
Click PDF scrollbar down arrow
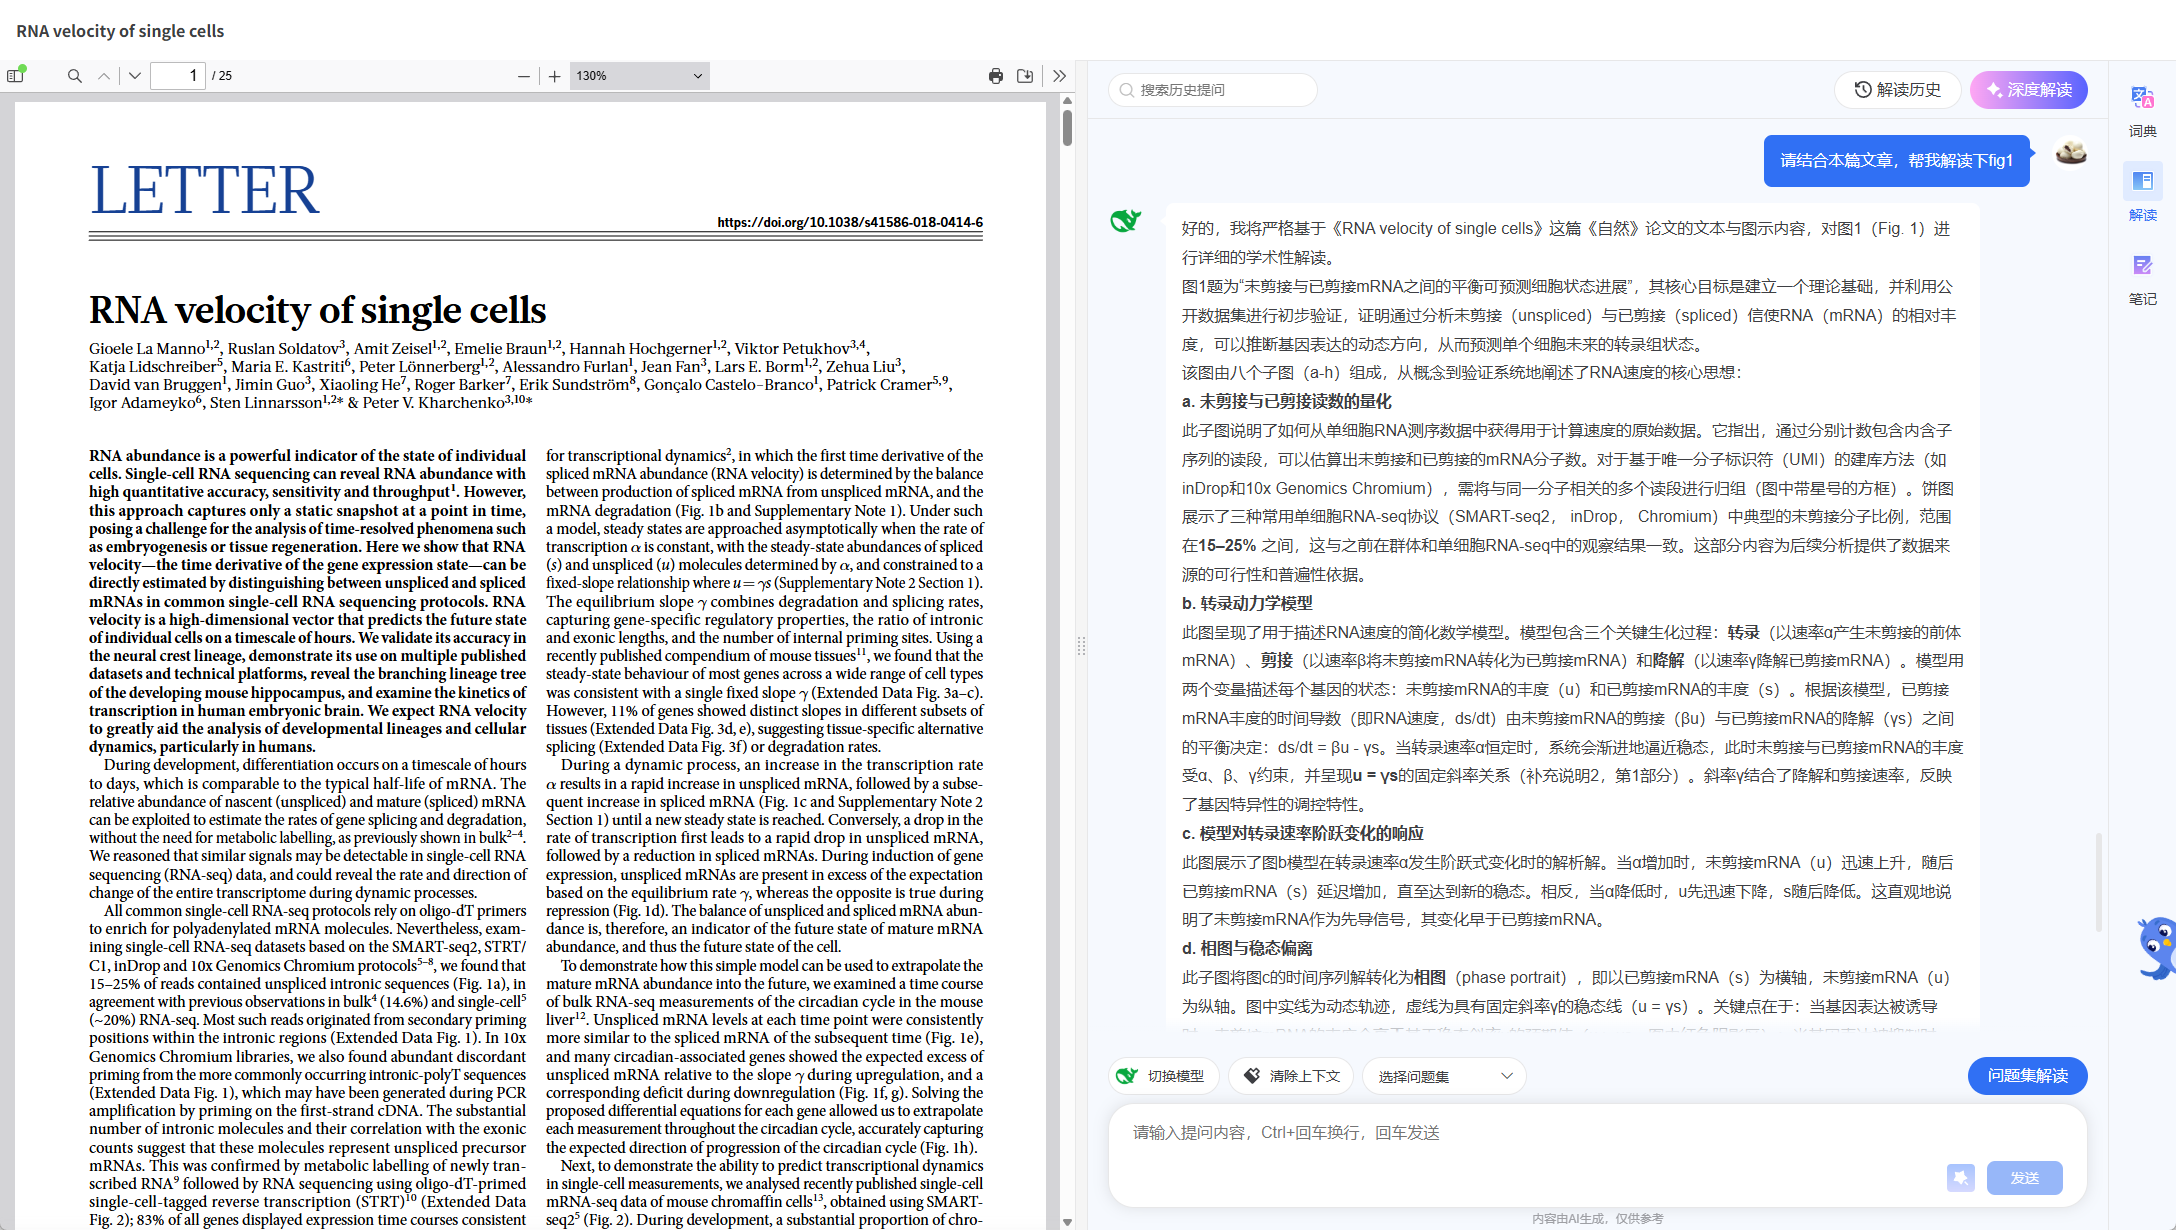click(x=1067, y=1222)
